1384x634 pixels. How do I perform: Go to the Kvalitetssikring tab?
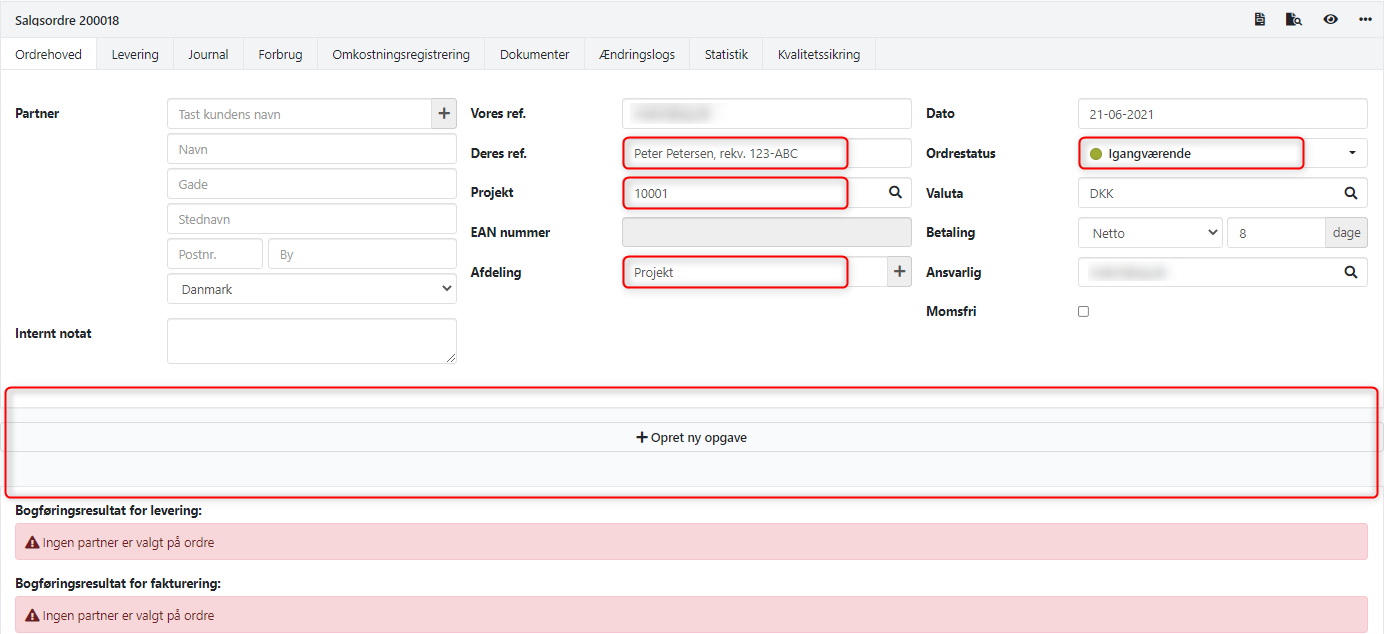tap(818, 55)
